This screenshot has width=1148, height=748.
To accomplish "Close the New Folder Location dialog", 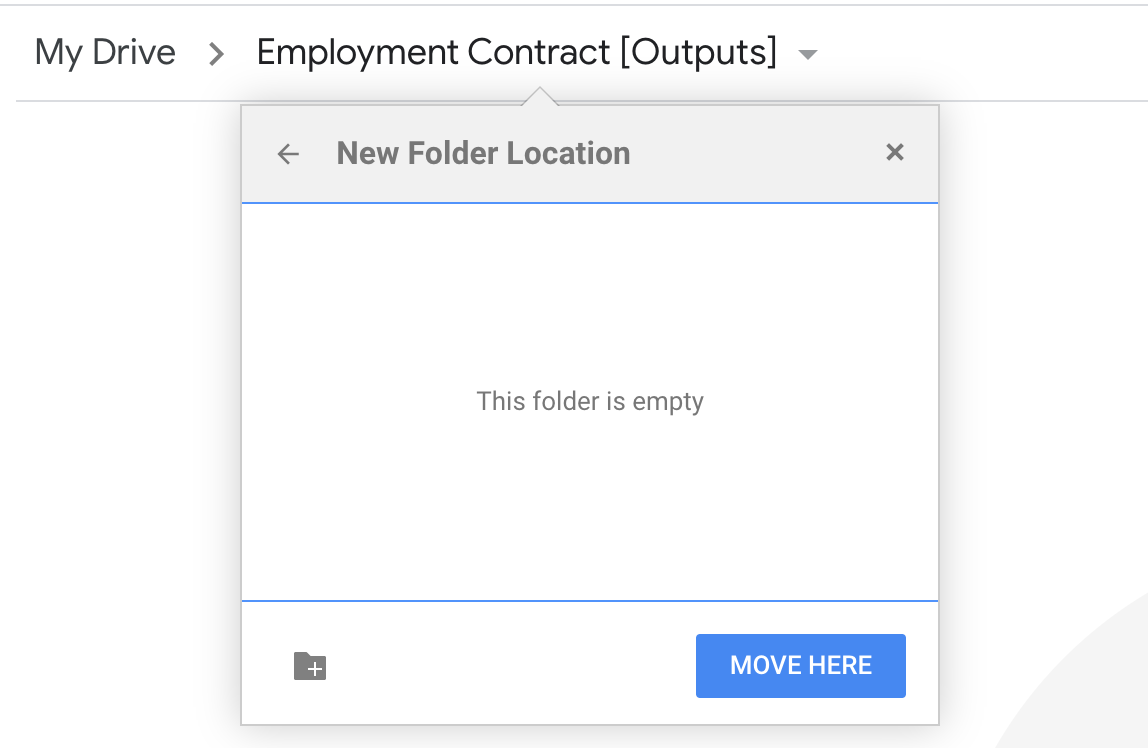I will click(x=895, y=152).
